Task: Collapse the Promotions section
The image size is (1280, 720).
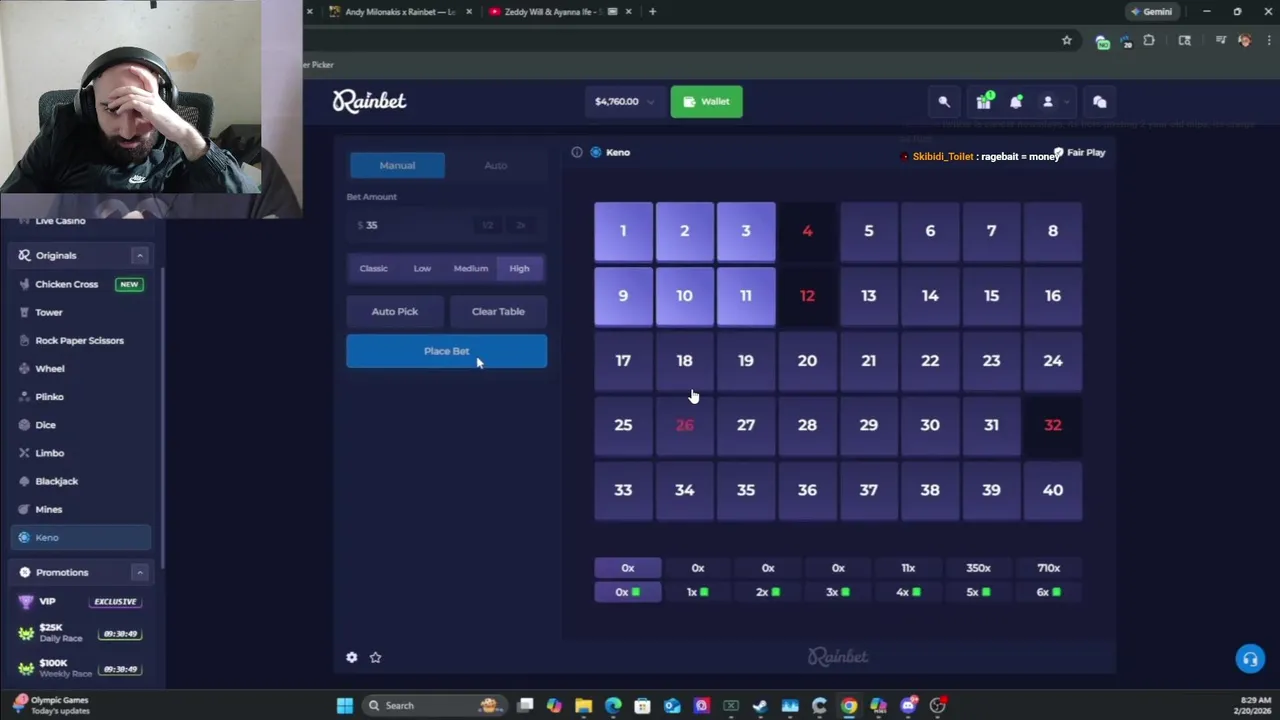Action: [139, 572]
